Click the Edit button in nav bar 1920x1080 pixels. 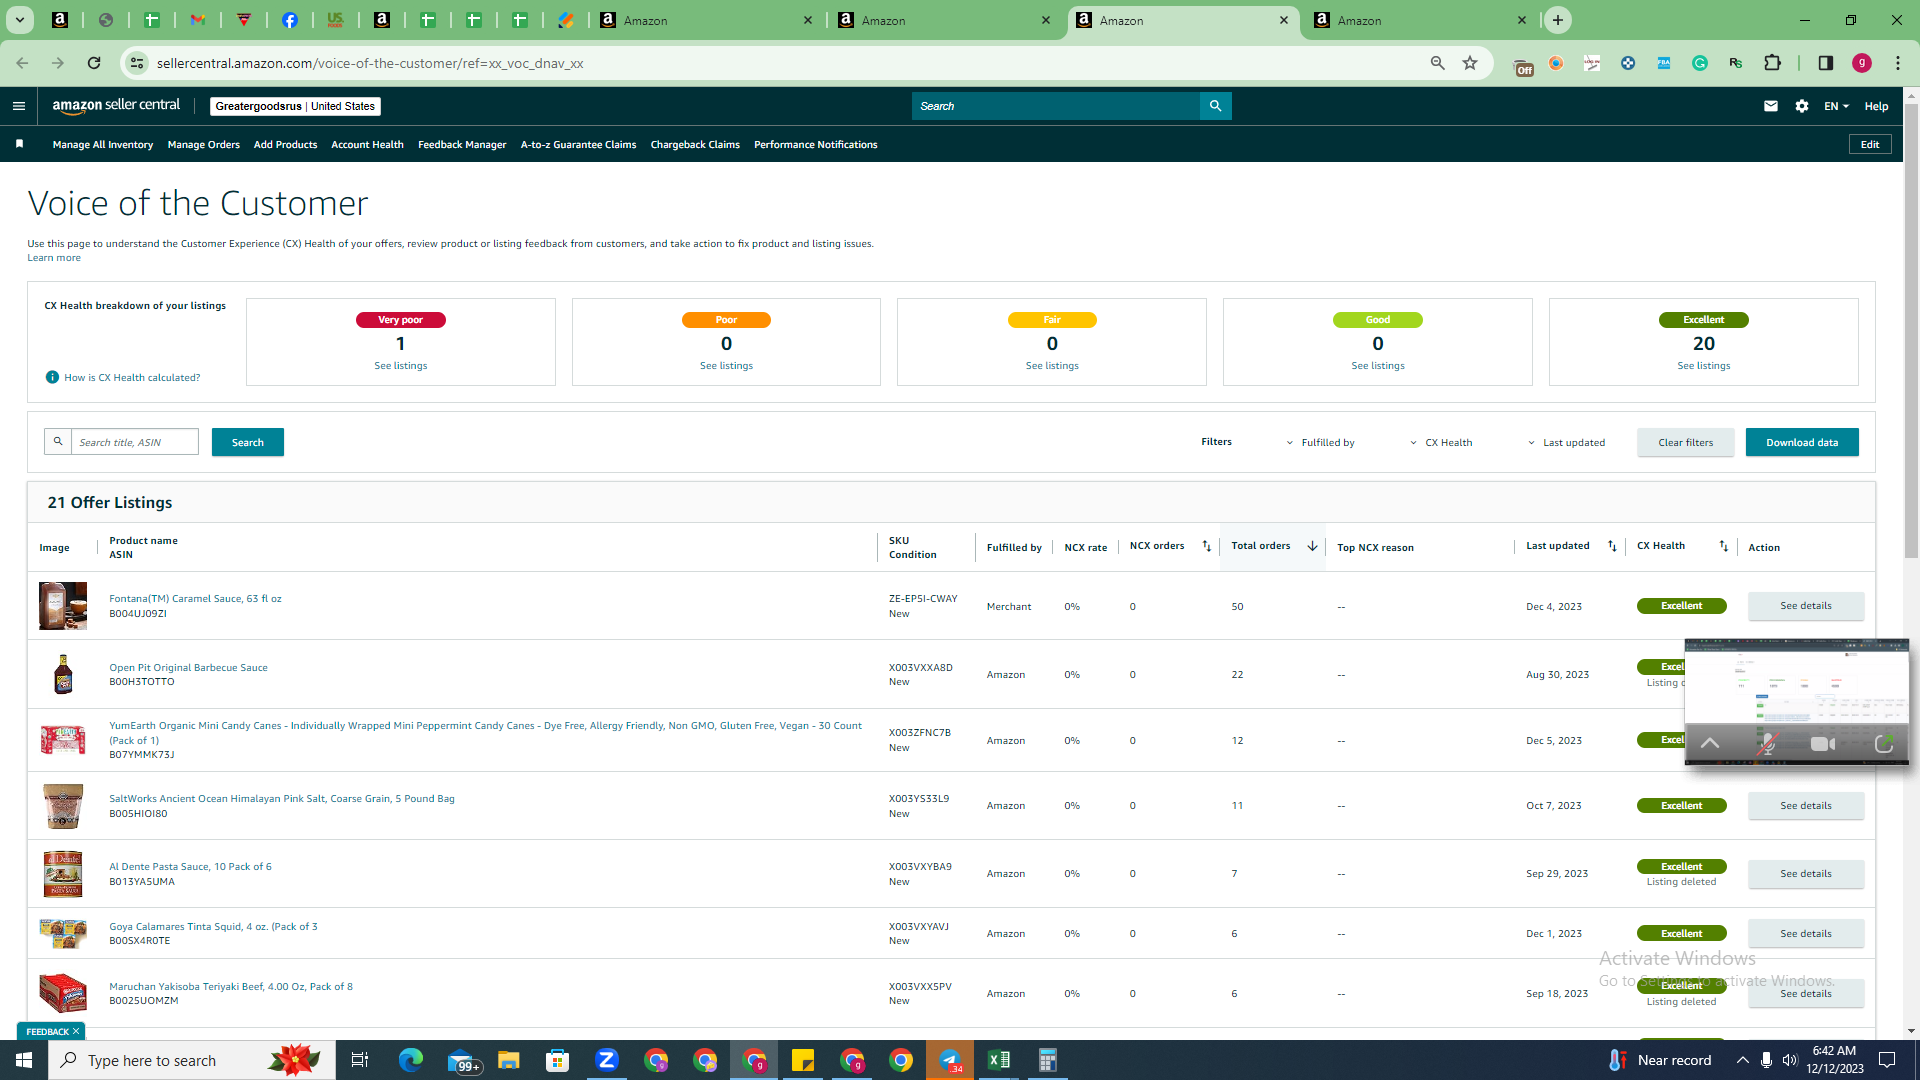tap(1870, 144)
